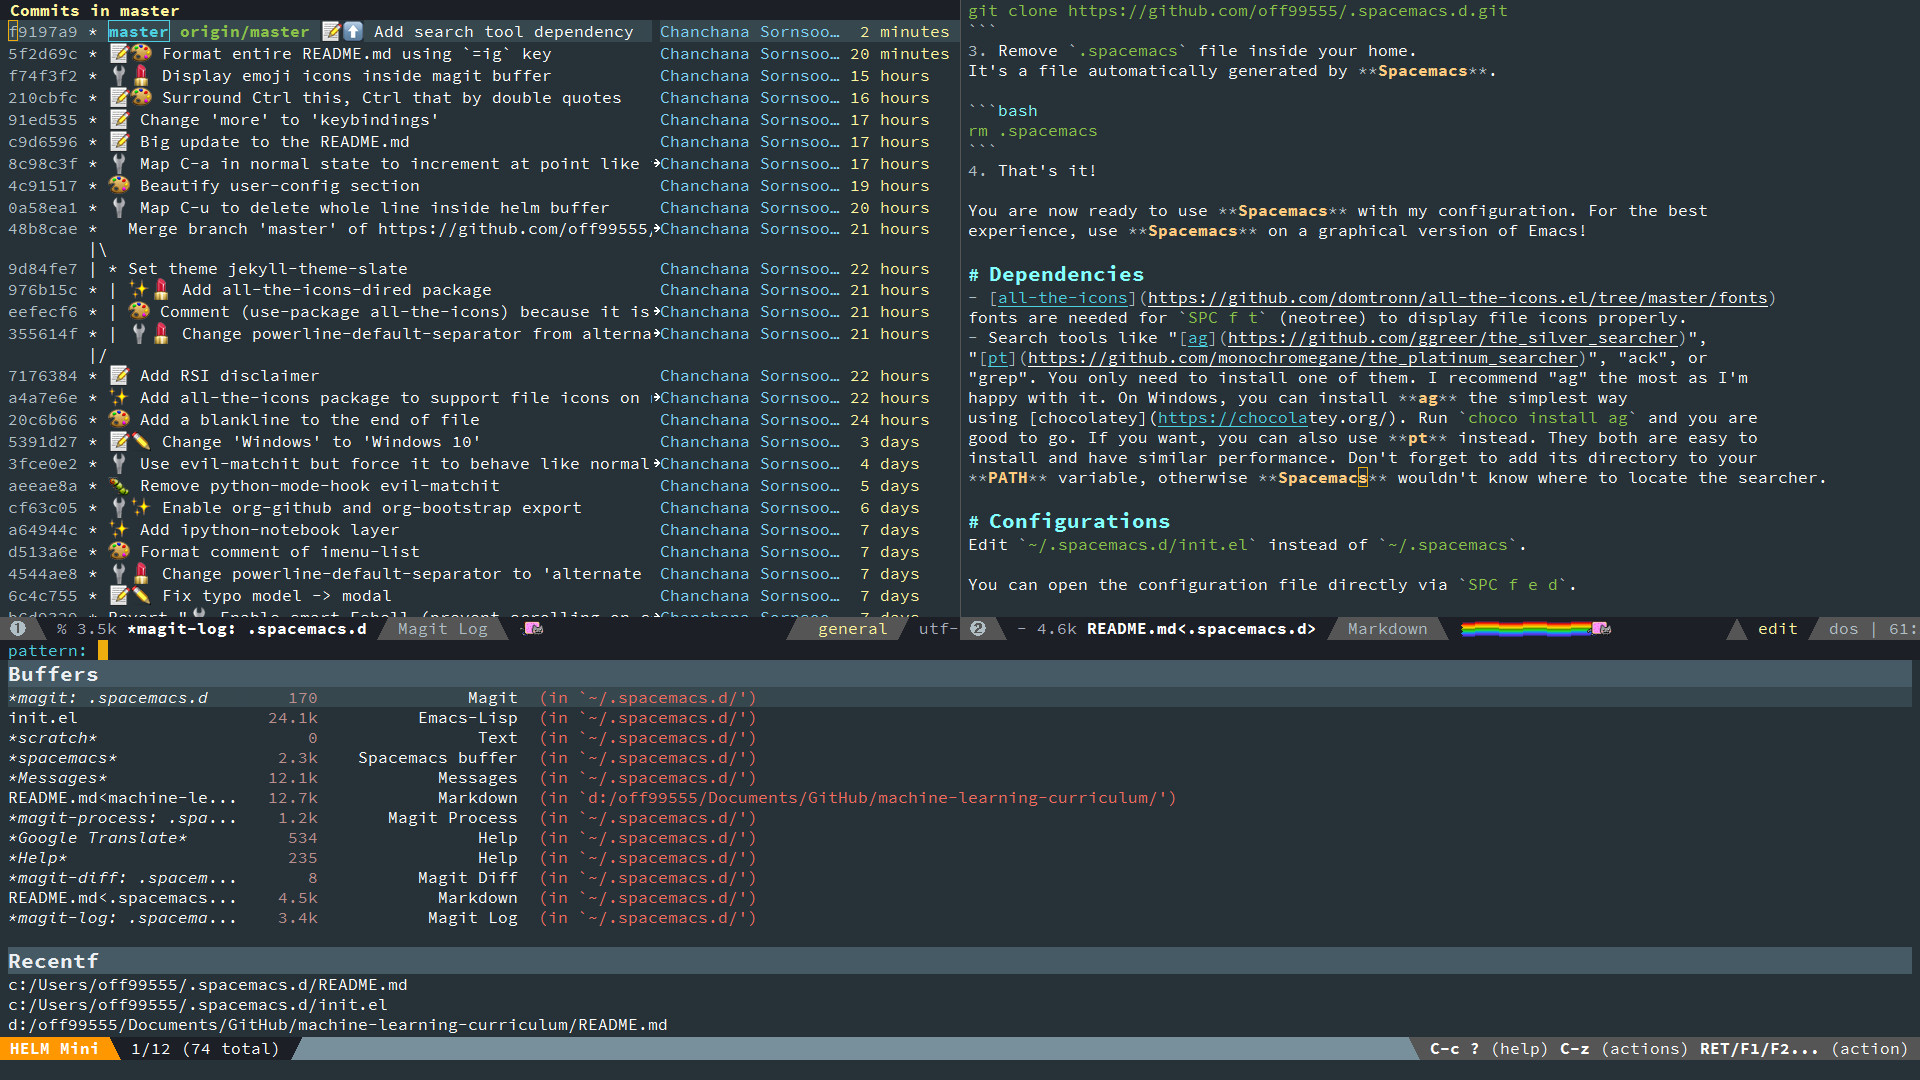Click the lipstick emoji on the f74f3f2 commit
The image size is (1920, 1080).
click(141, 76)
